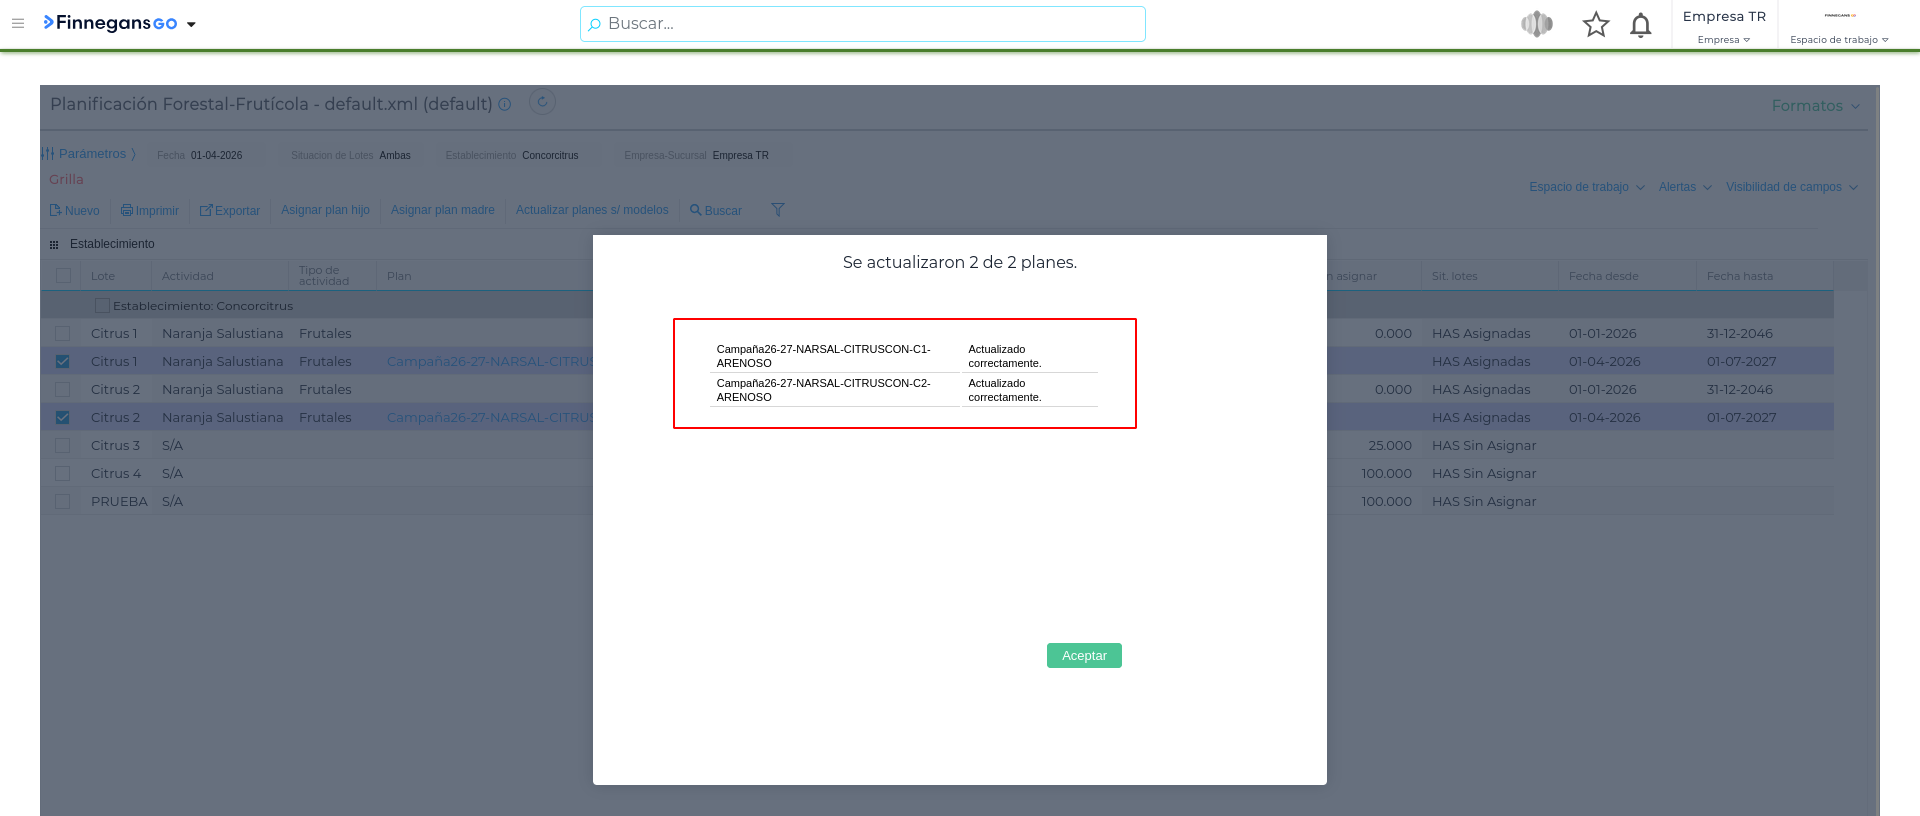Image resolution: width=1920 pixels, height=816 pixels.
Task: Open the Empresa selector dropdown
Action: [x=1723, y=40]
